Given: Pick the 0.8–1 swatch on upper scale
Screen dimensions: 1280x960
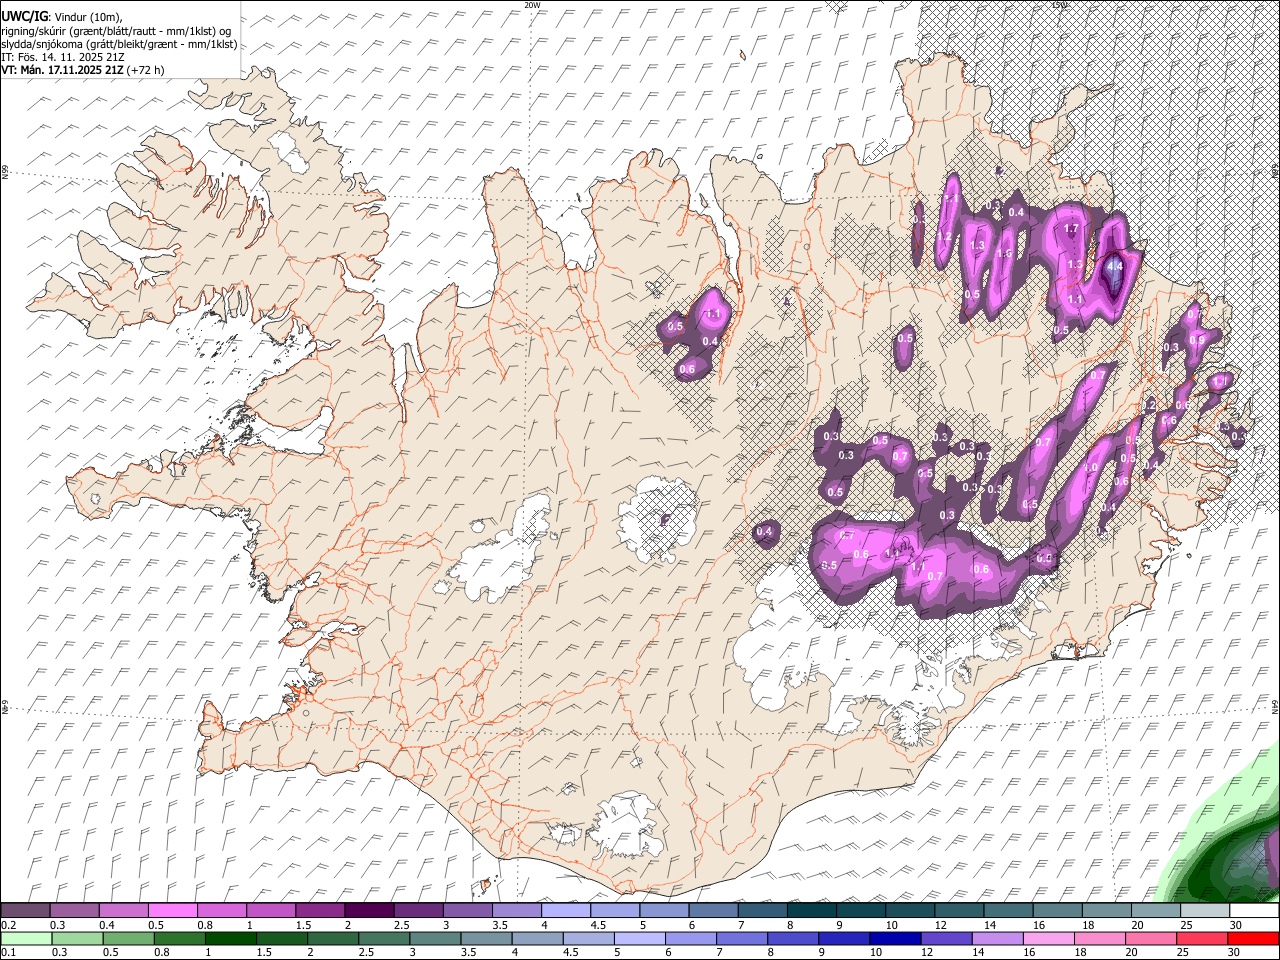Looking at the screenshot, I should tap(221, 911).
